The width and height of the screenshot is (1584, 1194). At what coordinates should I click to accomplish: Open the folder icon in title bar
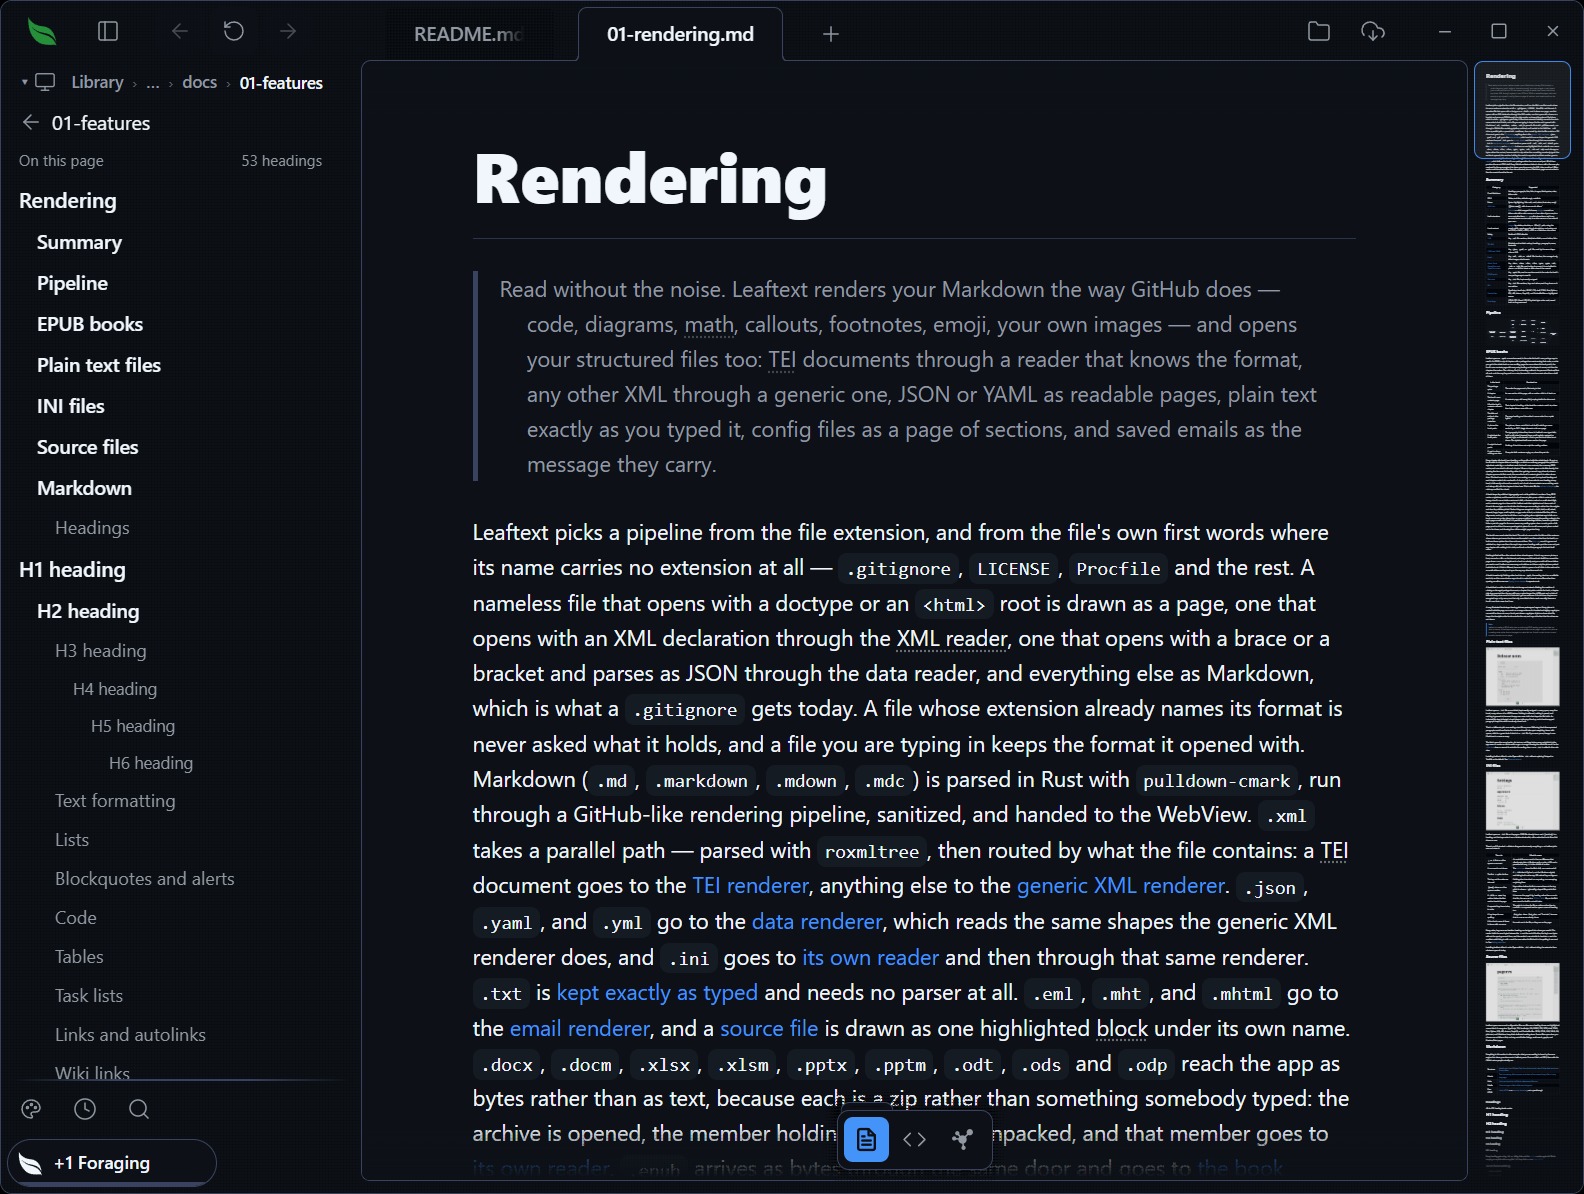pos(1319,32)
